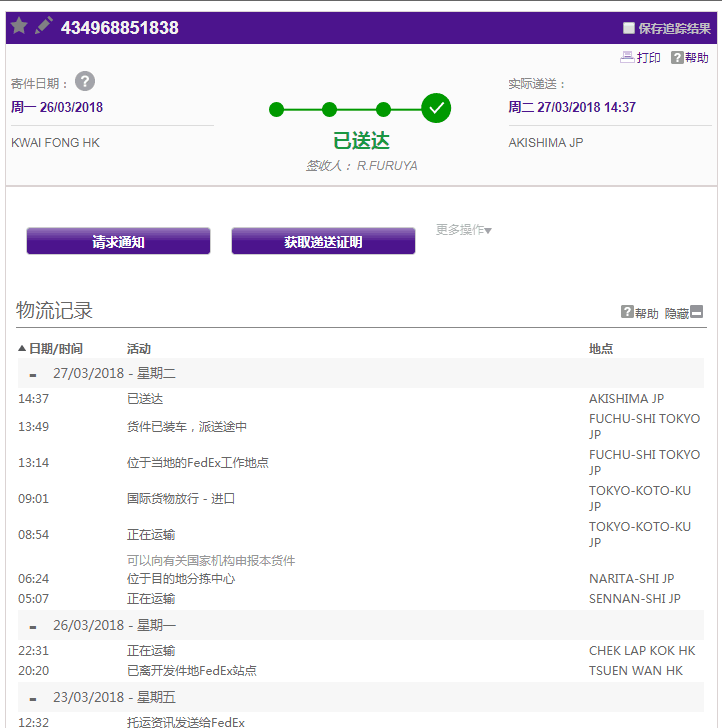722x728 pixels.
Task: Click the 14:37 已送达 activity row
Action: (361, 399)
